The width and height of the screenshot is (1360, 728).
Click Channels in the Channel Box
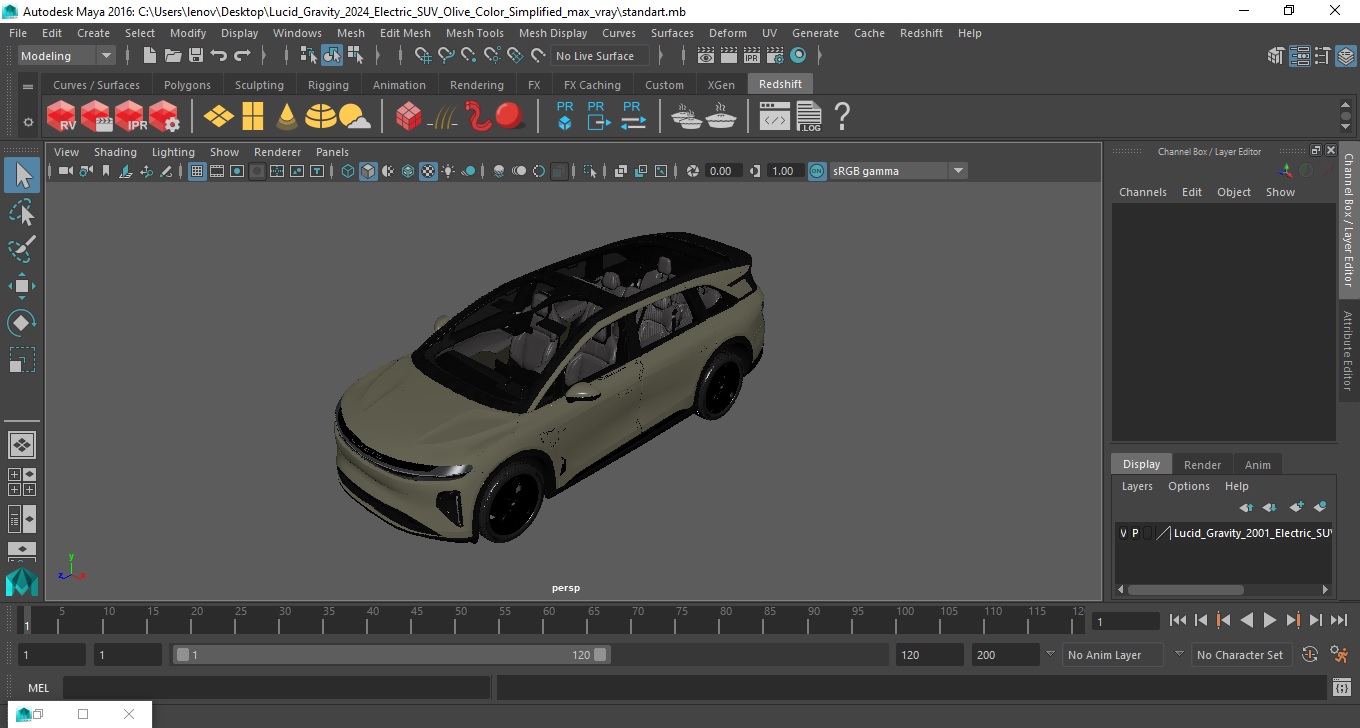pyautogui.click(x=1143, y=192)
